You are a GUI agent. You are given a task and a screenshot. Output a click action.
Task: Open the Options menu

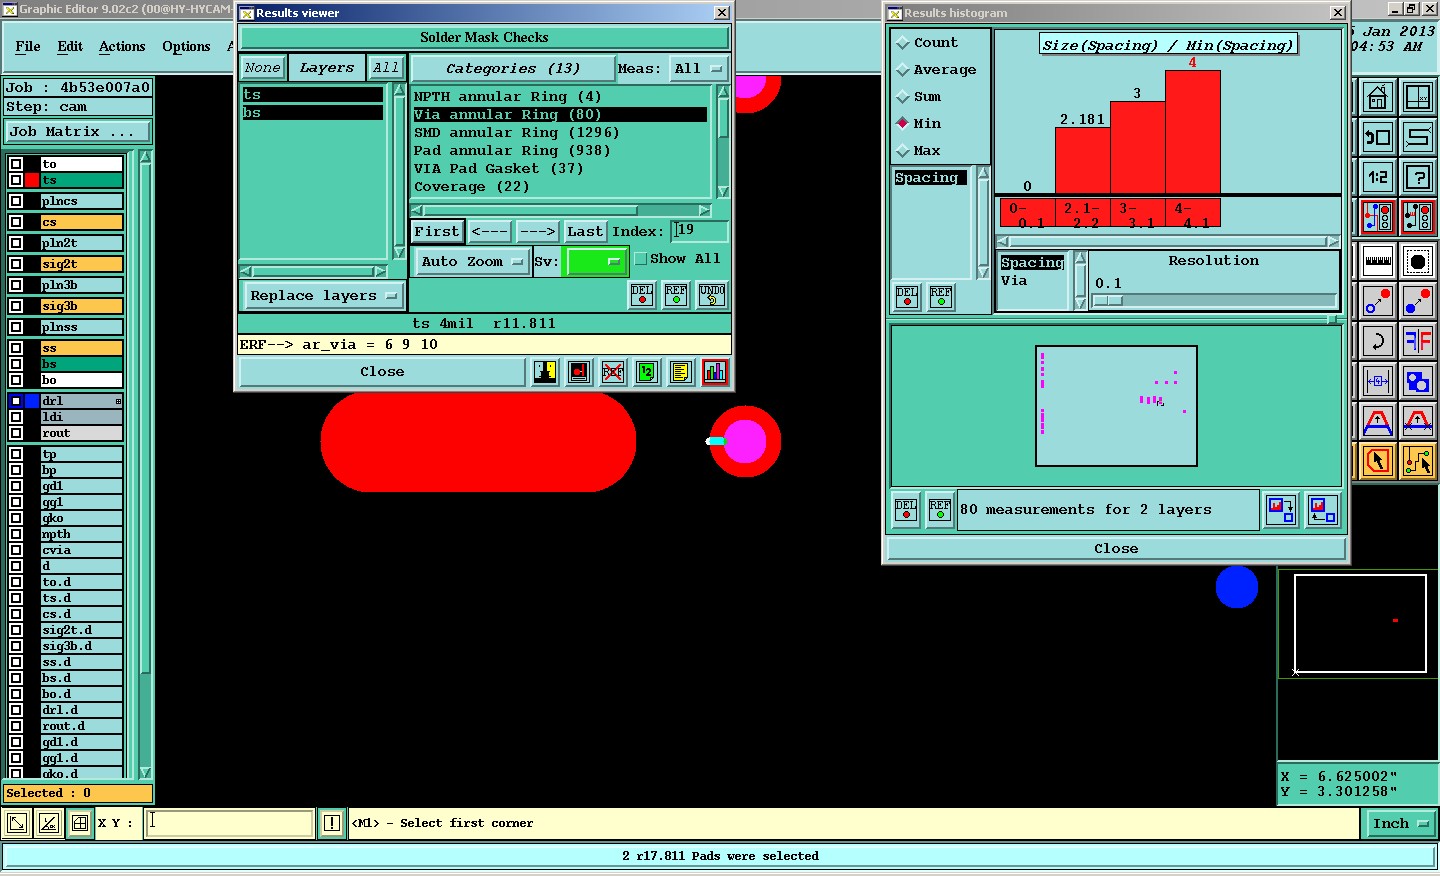coord(186,47)
